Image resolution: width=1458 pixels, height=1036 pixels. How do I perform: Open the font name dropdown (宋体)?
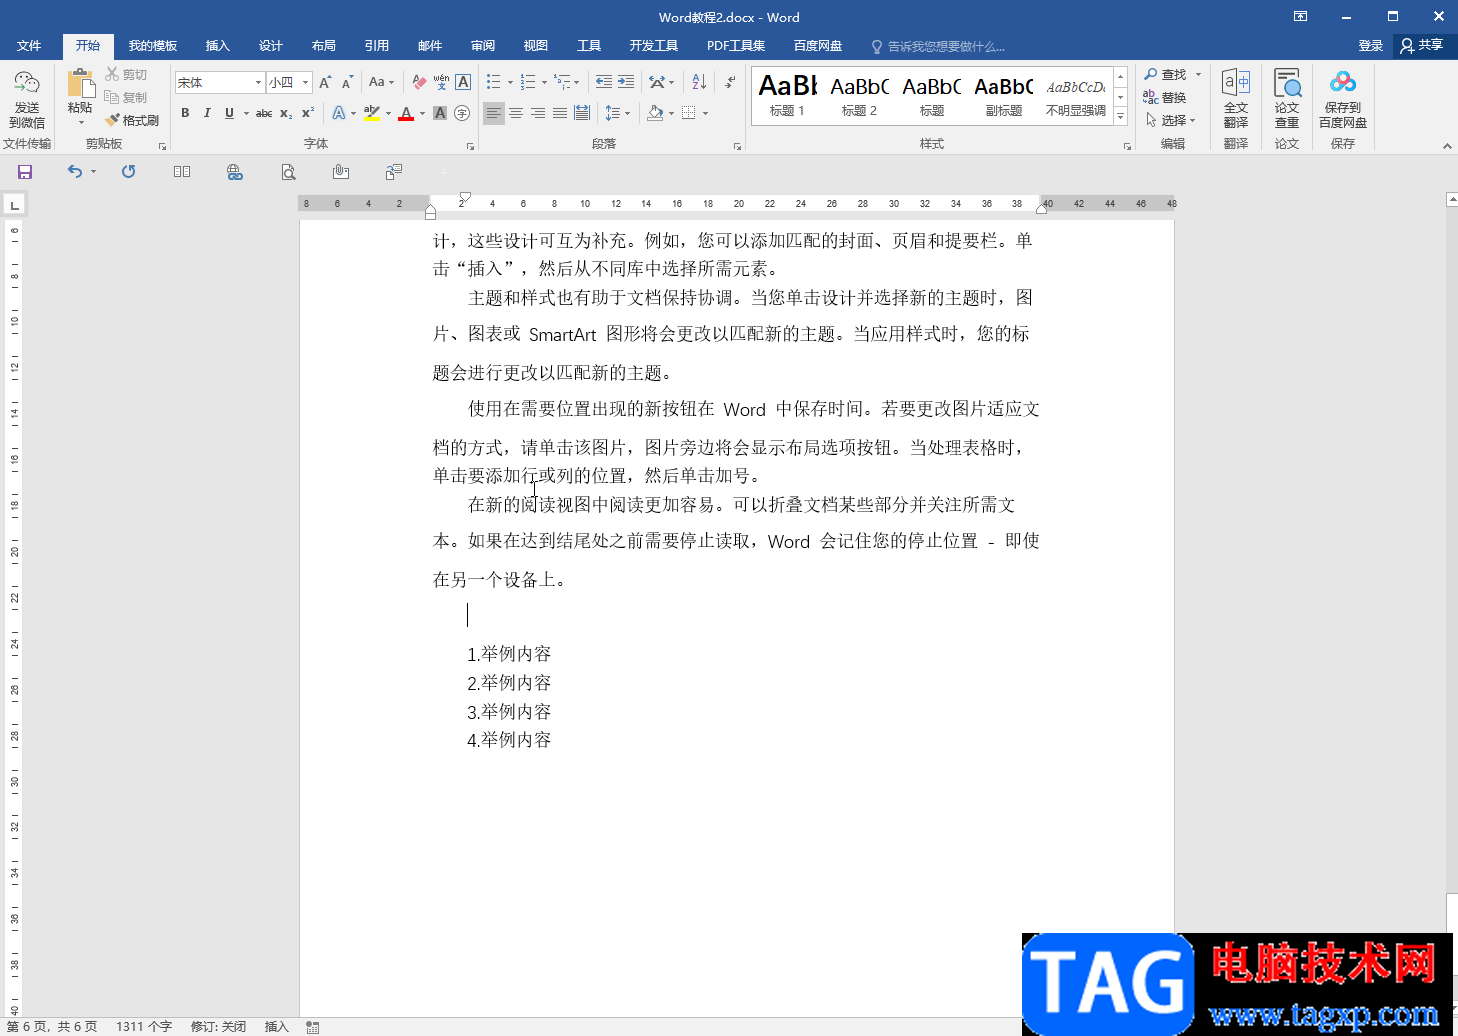(x=258, y=83)
